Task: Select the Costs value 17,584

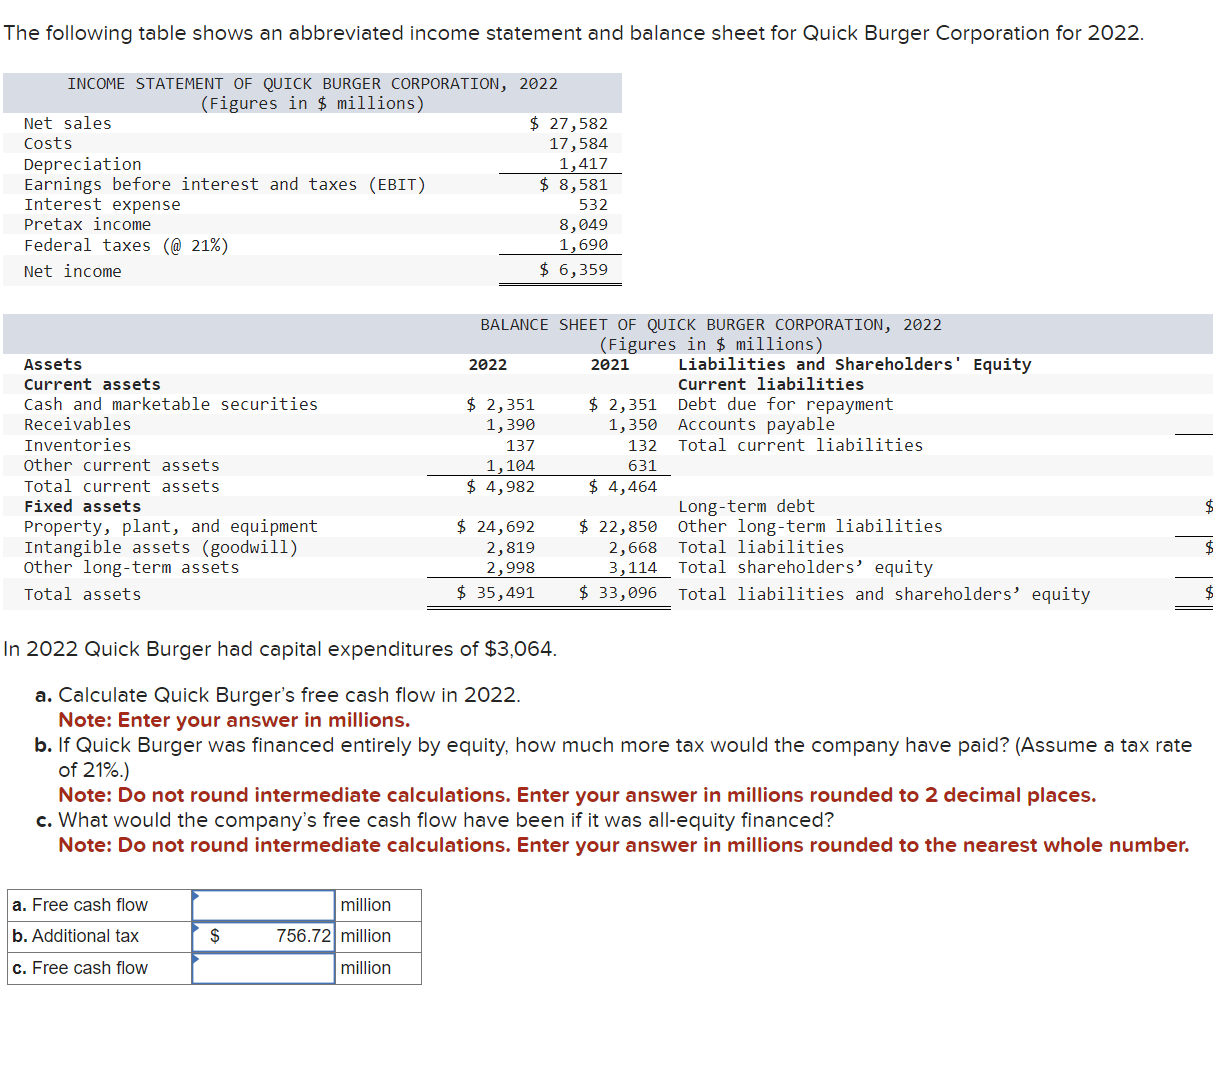Action: click(578, 144)
